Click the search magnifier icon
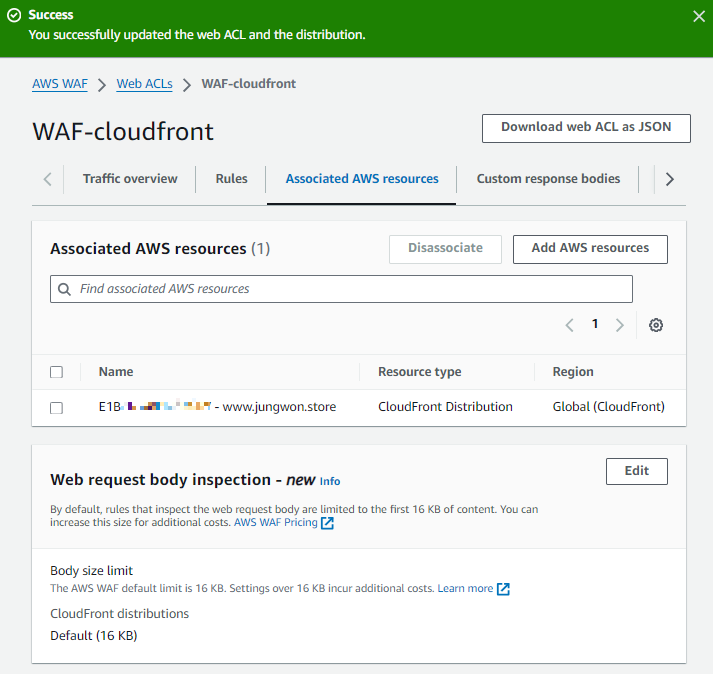The width and height of the screenshot is (713, 674). (x=65, y=289)
